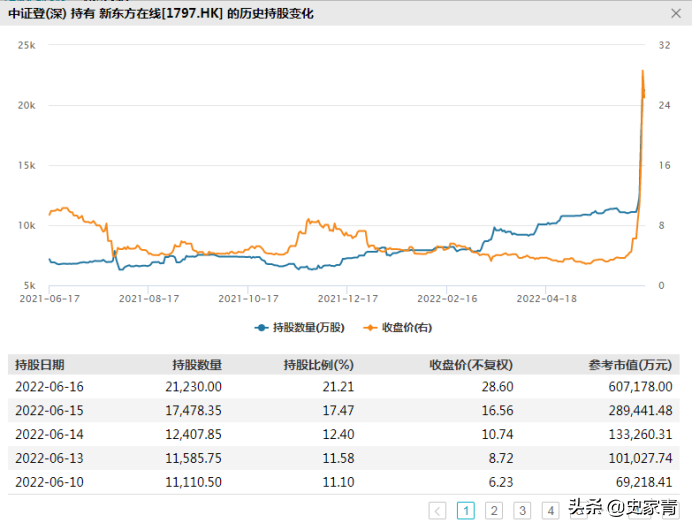
Task: Click market value 607,178.00
Action: tap(641, 387)
